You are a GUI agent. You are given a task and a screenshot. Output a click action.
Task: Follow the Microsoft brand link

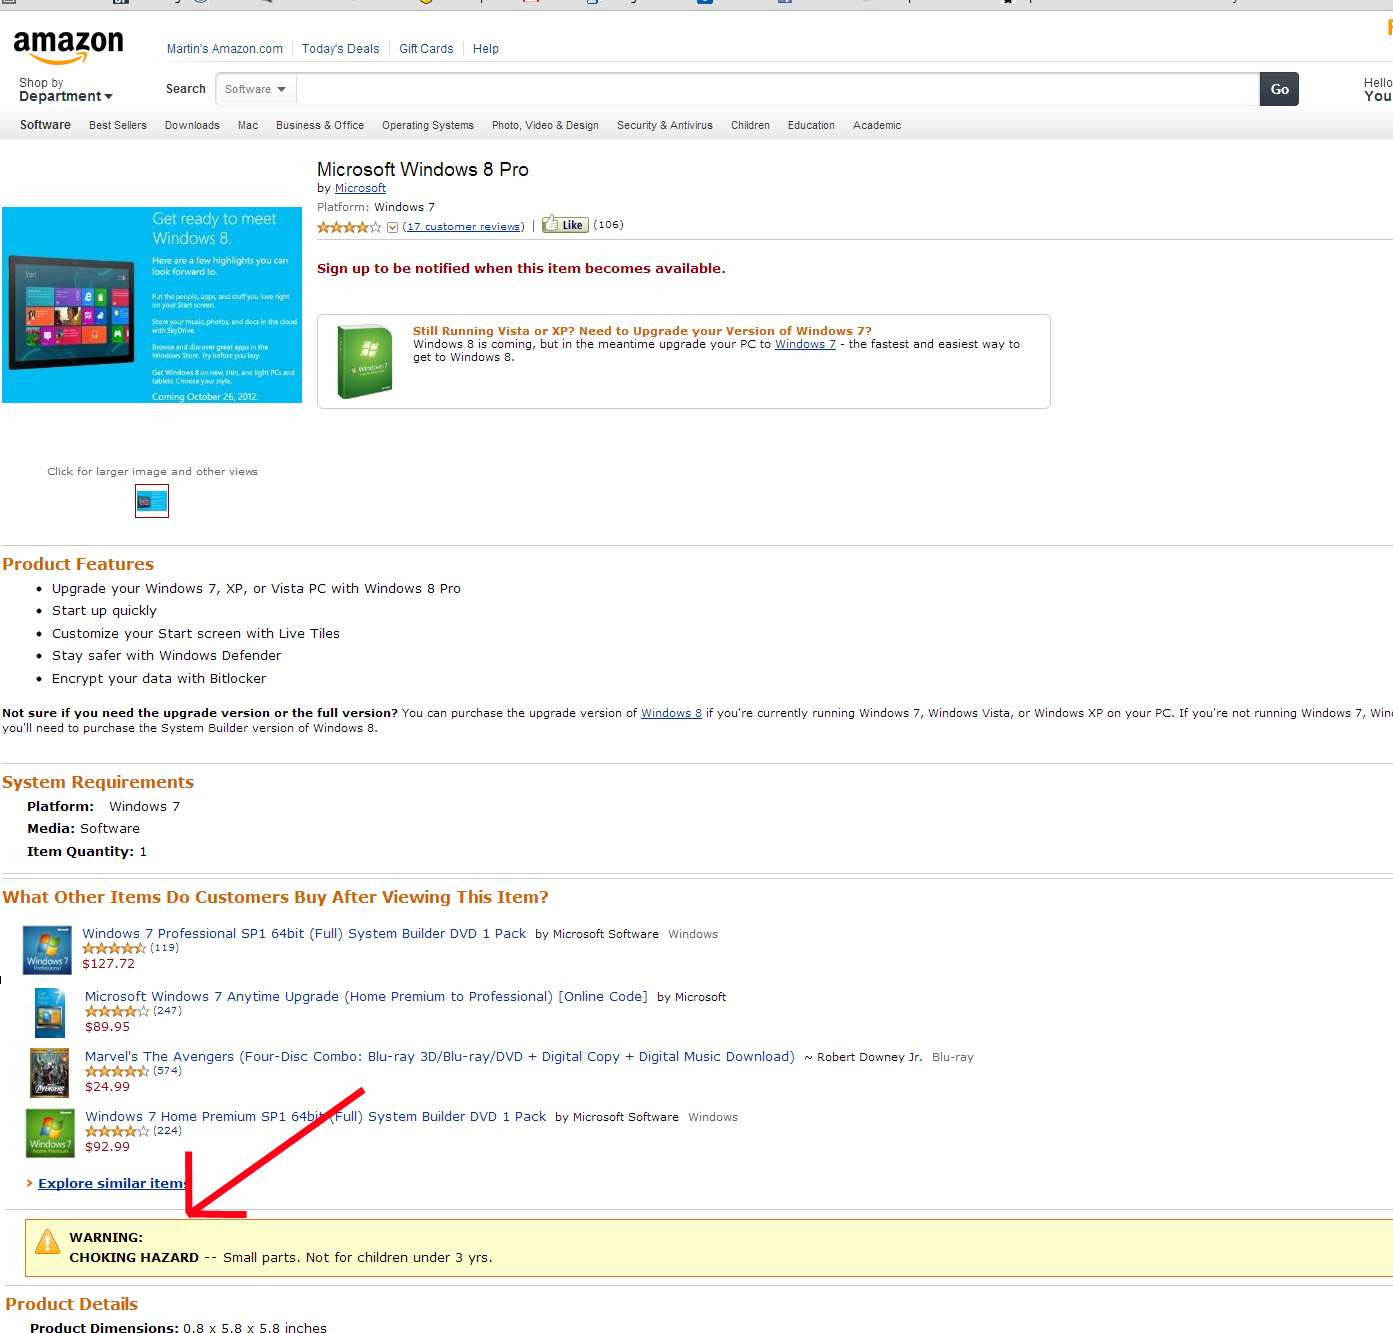tap(360, 188)
